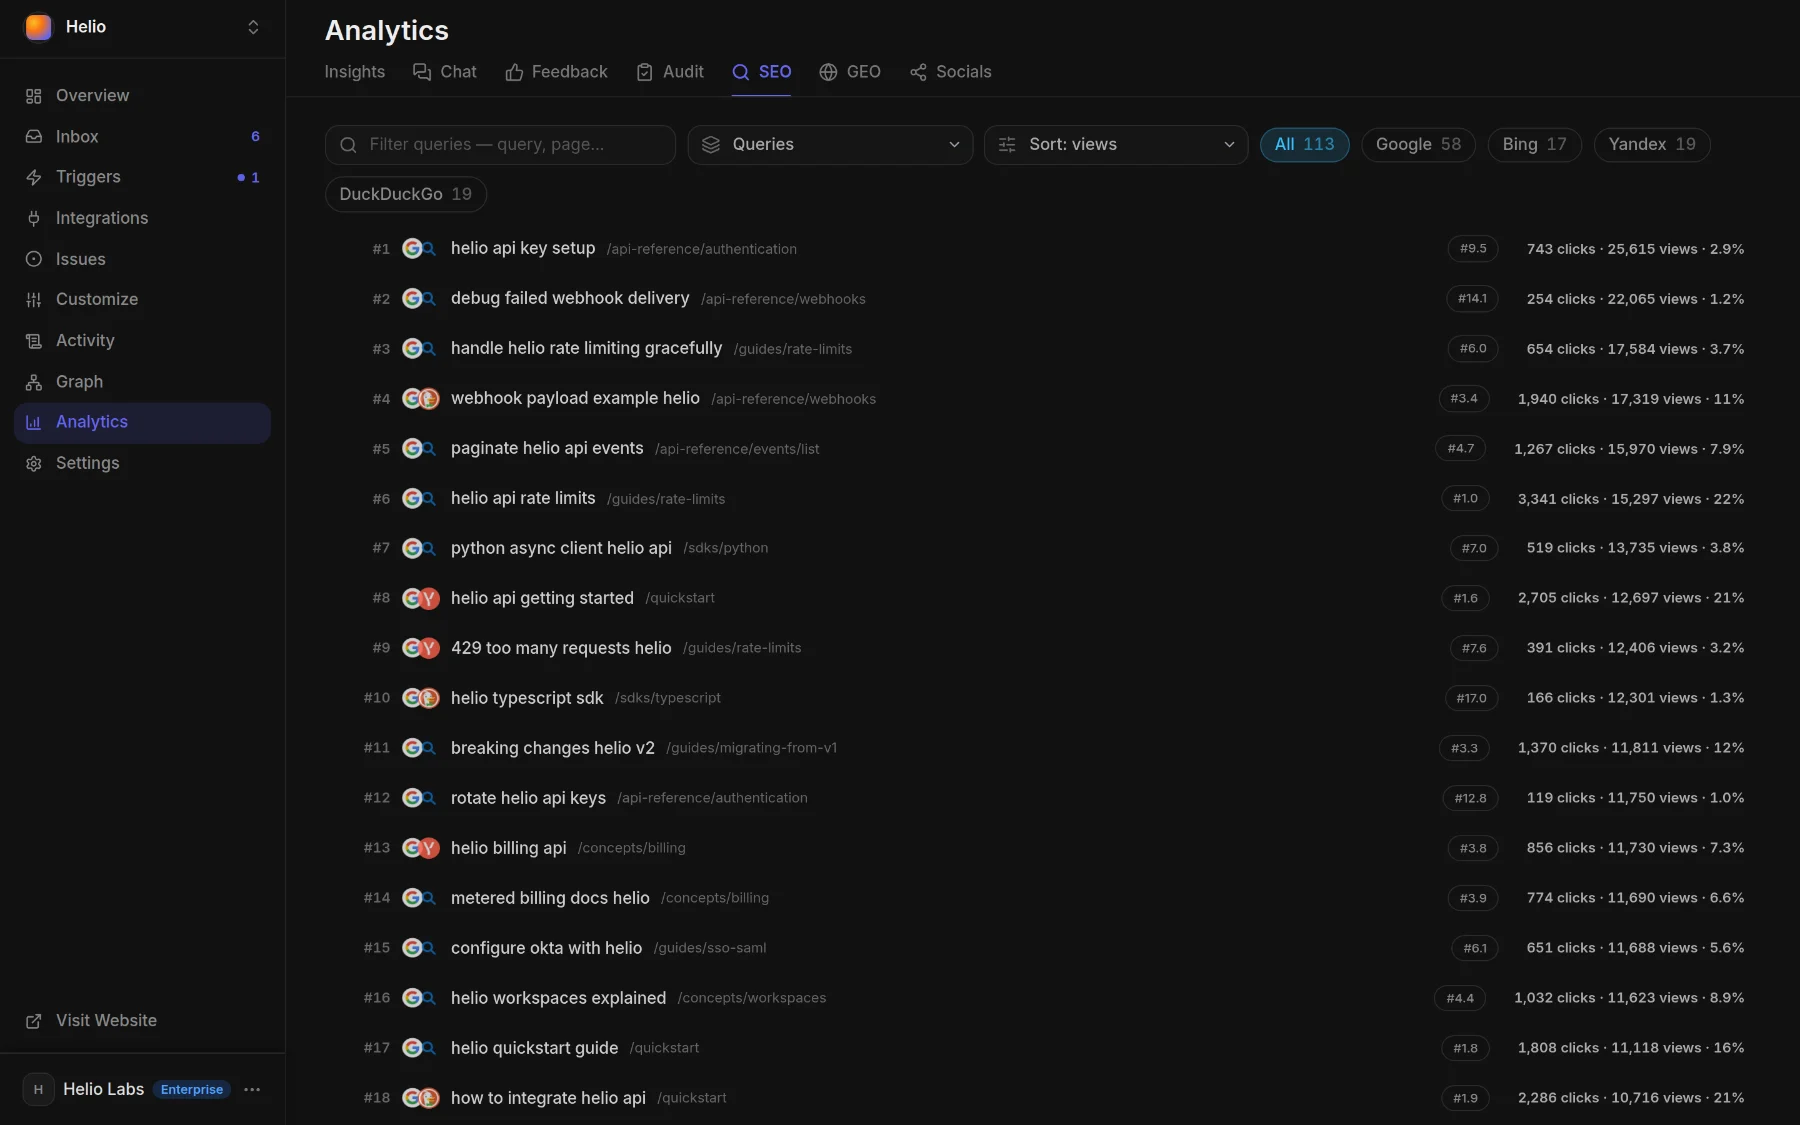Click DuckDuckGo icon on webhook payload example row
1800x1125 pixels.
tap(429, 399)
